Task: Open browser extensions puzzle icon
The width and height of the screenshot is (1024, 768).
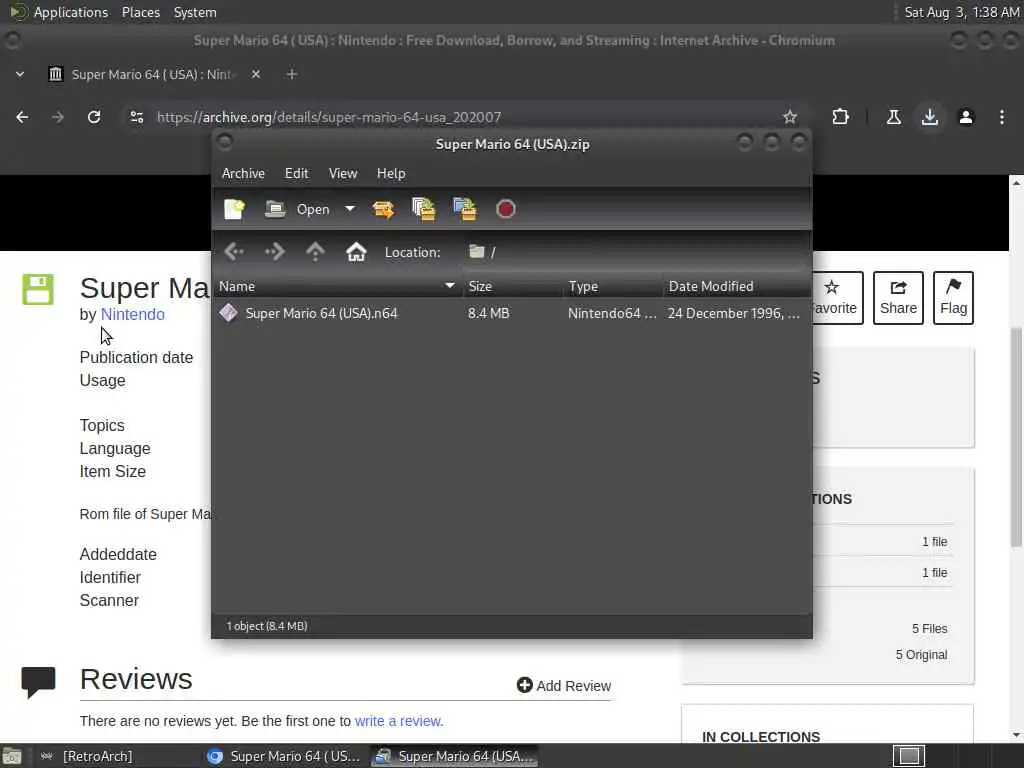Action: [x=840, y=117]
